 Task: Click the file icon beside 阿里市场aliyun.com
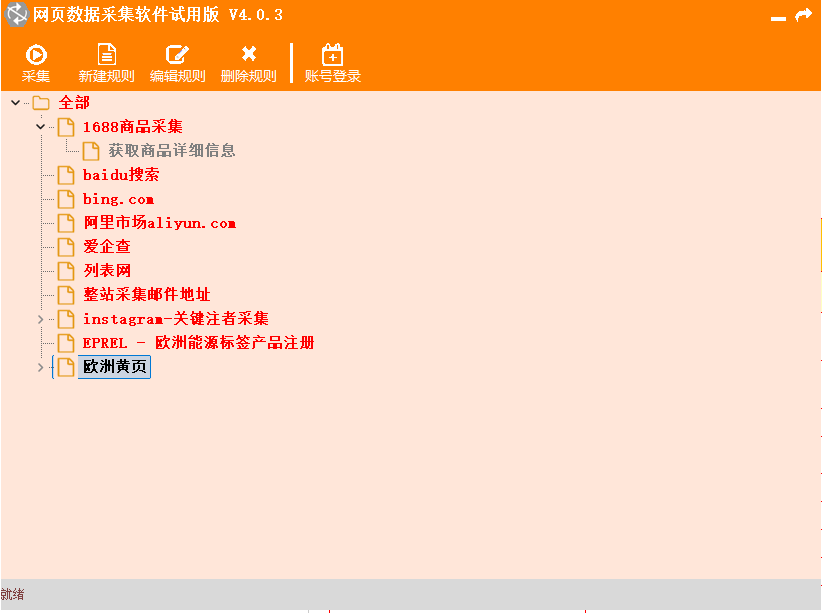pos(66,223)
